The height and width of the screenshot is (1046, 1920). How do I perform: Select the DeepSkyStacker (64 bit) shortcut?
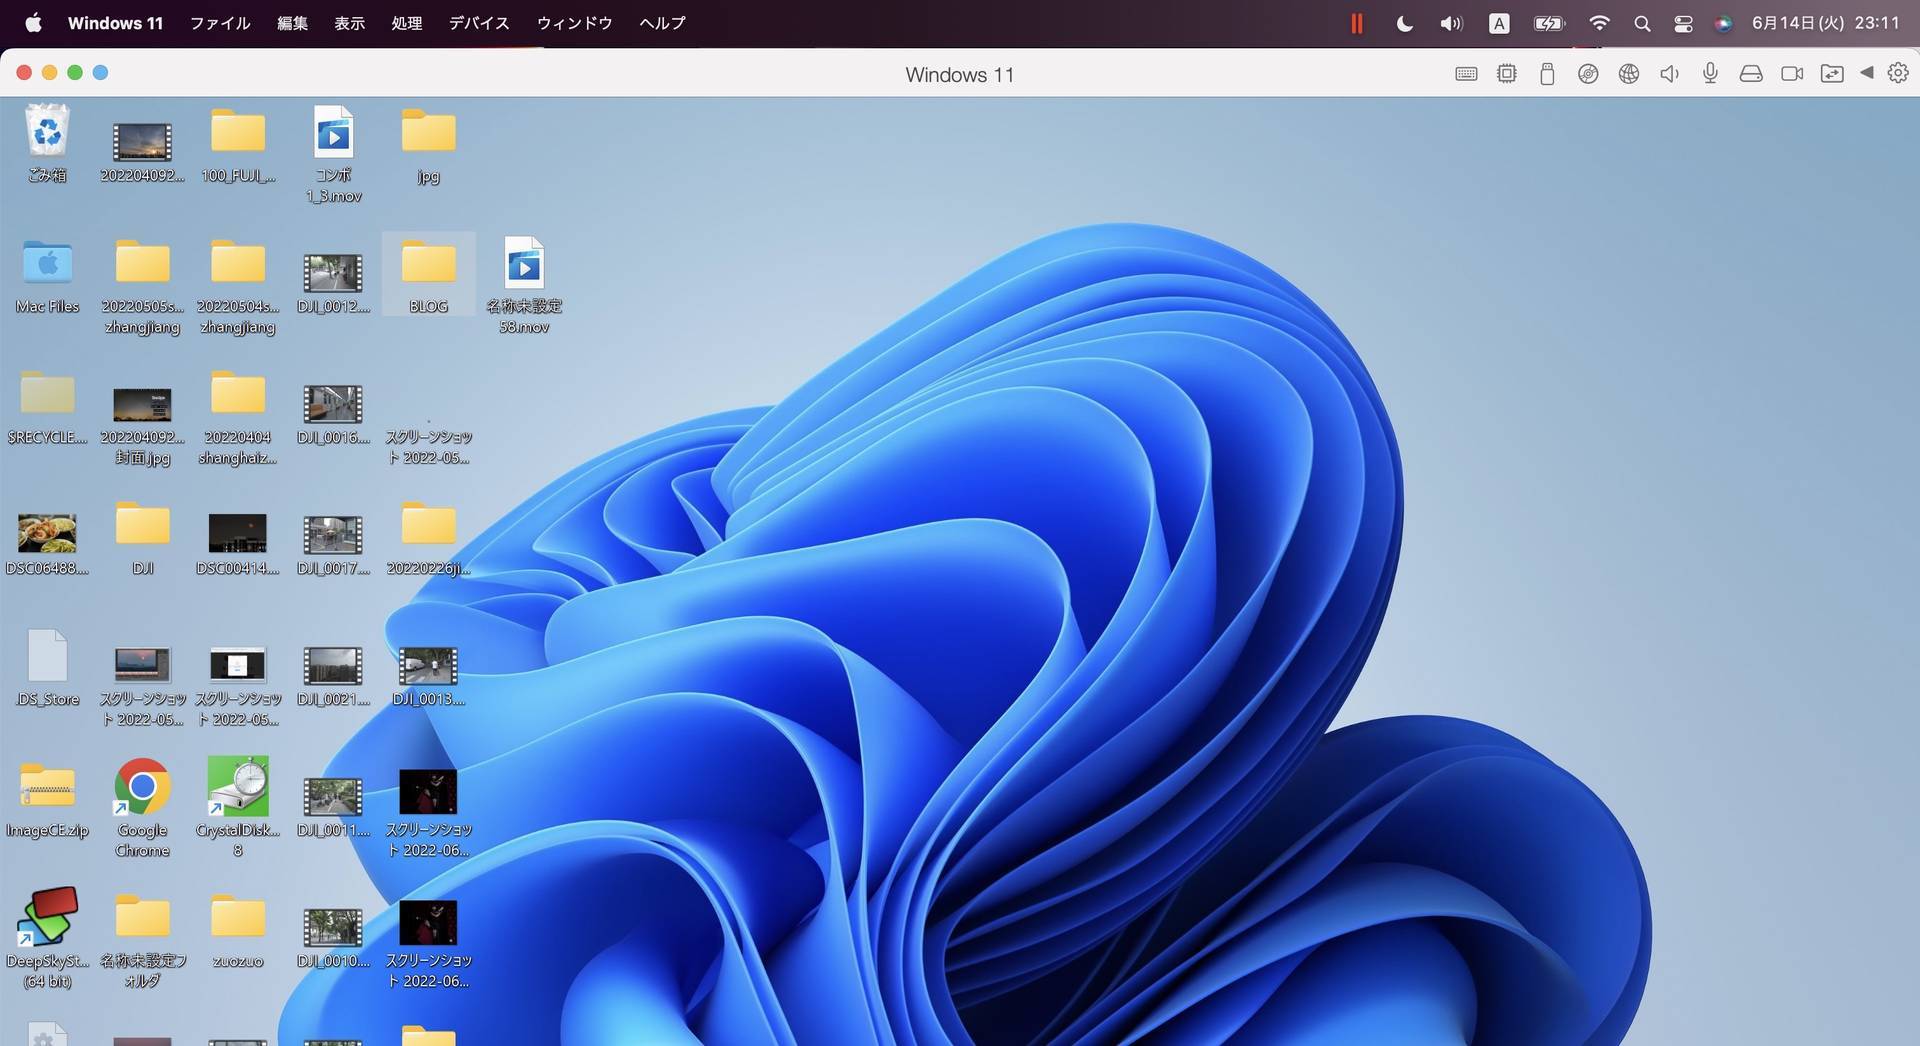click(47, 938)
